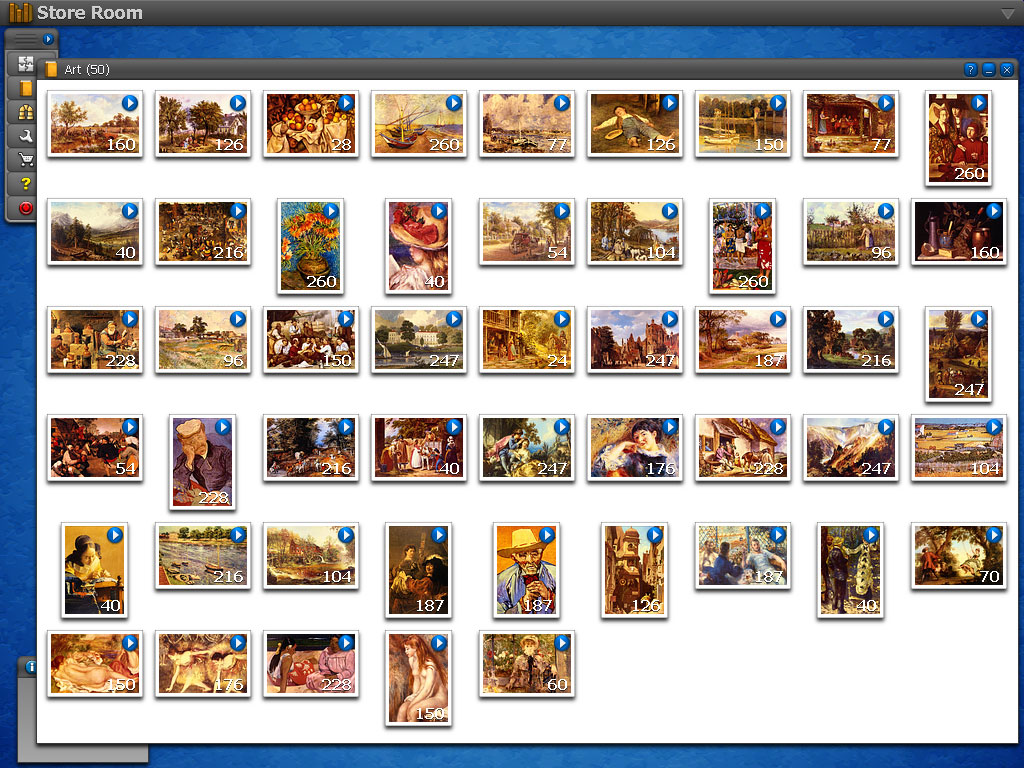Open the jigsaw puzzle piece sidebar icon

pos(25,63)
